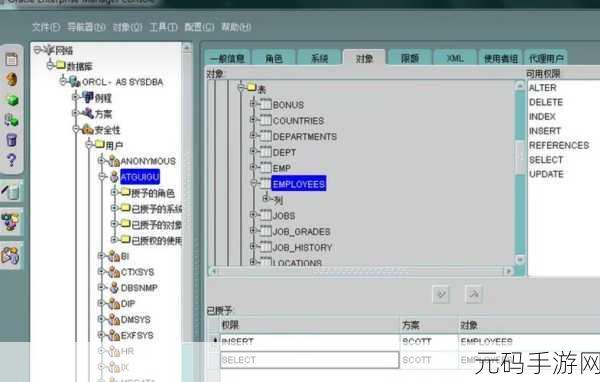Select REFERENCES in available privileges list
The height and width of the screenshot is (382, 600).
[559, 145]
